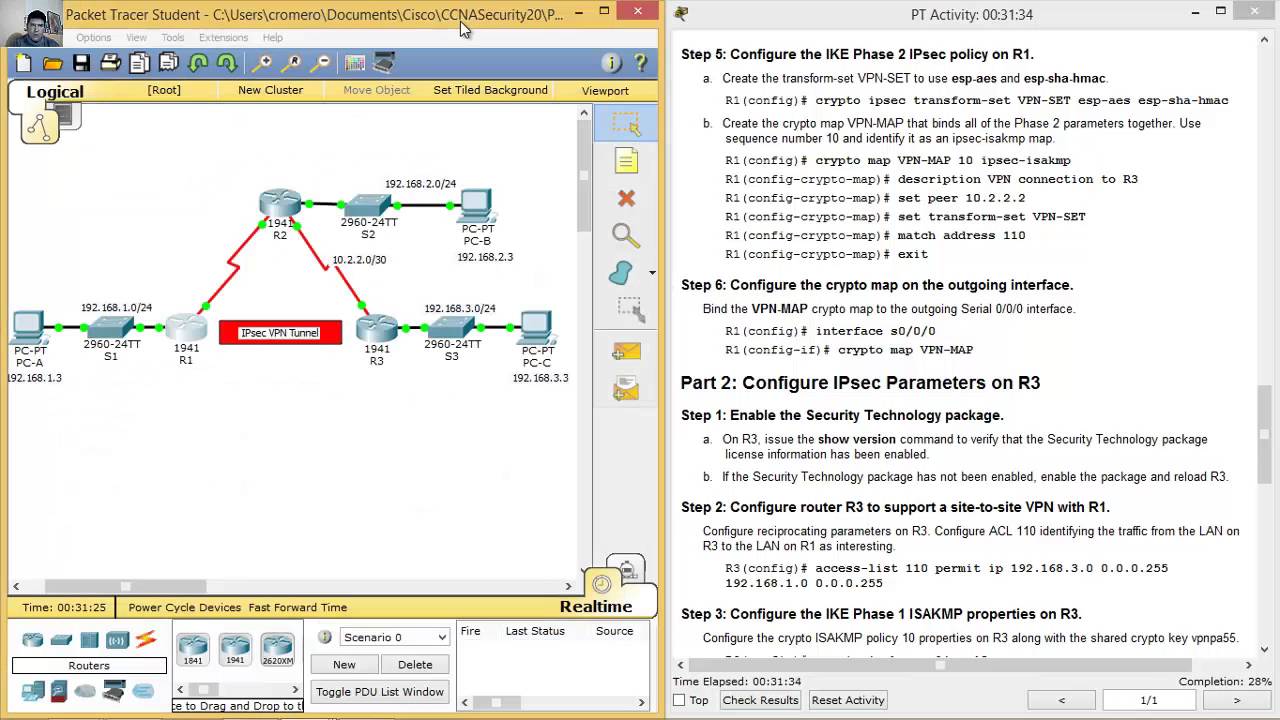Viewport: 1280px width, 720px height.
Task: Click the Zoom In magnifier icon
Action: (262, 63)
